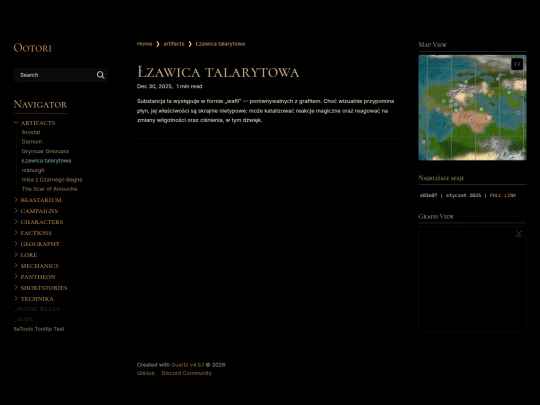Open the Campaigns folder label
This screenshot has height=405, width=540.
coord(39,211)
